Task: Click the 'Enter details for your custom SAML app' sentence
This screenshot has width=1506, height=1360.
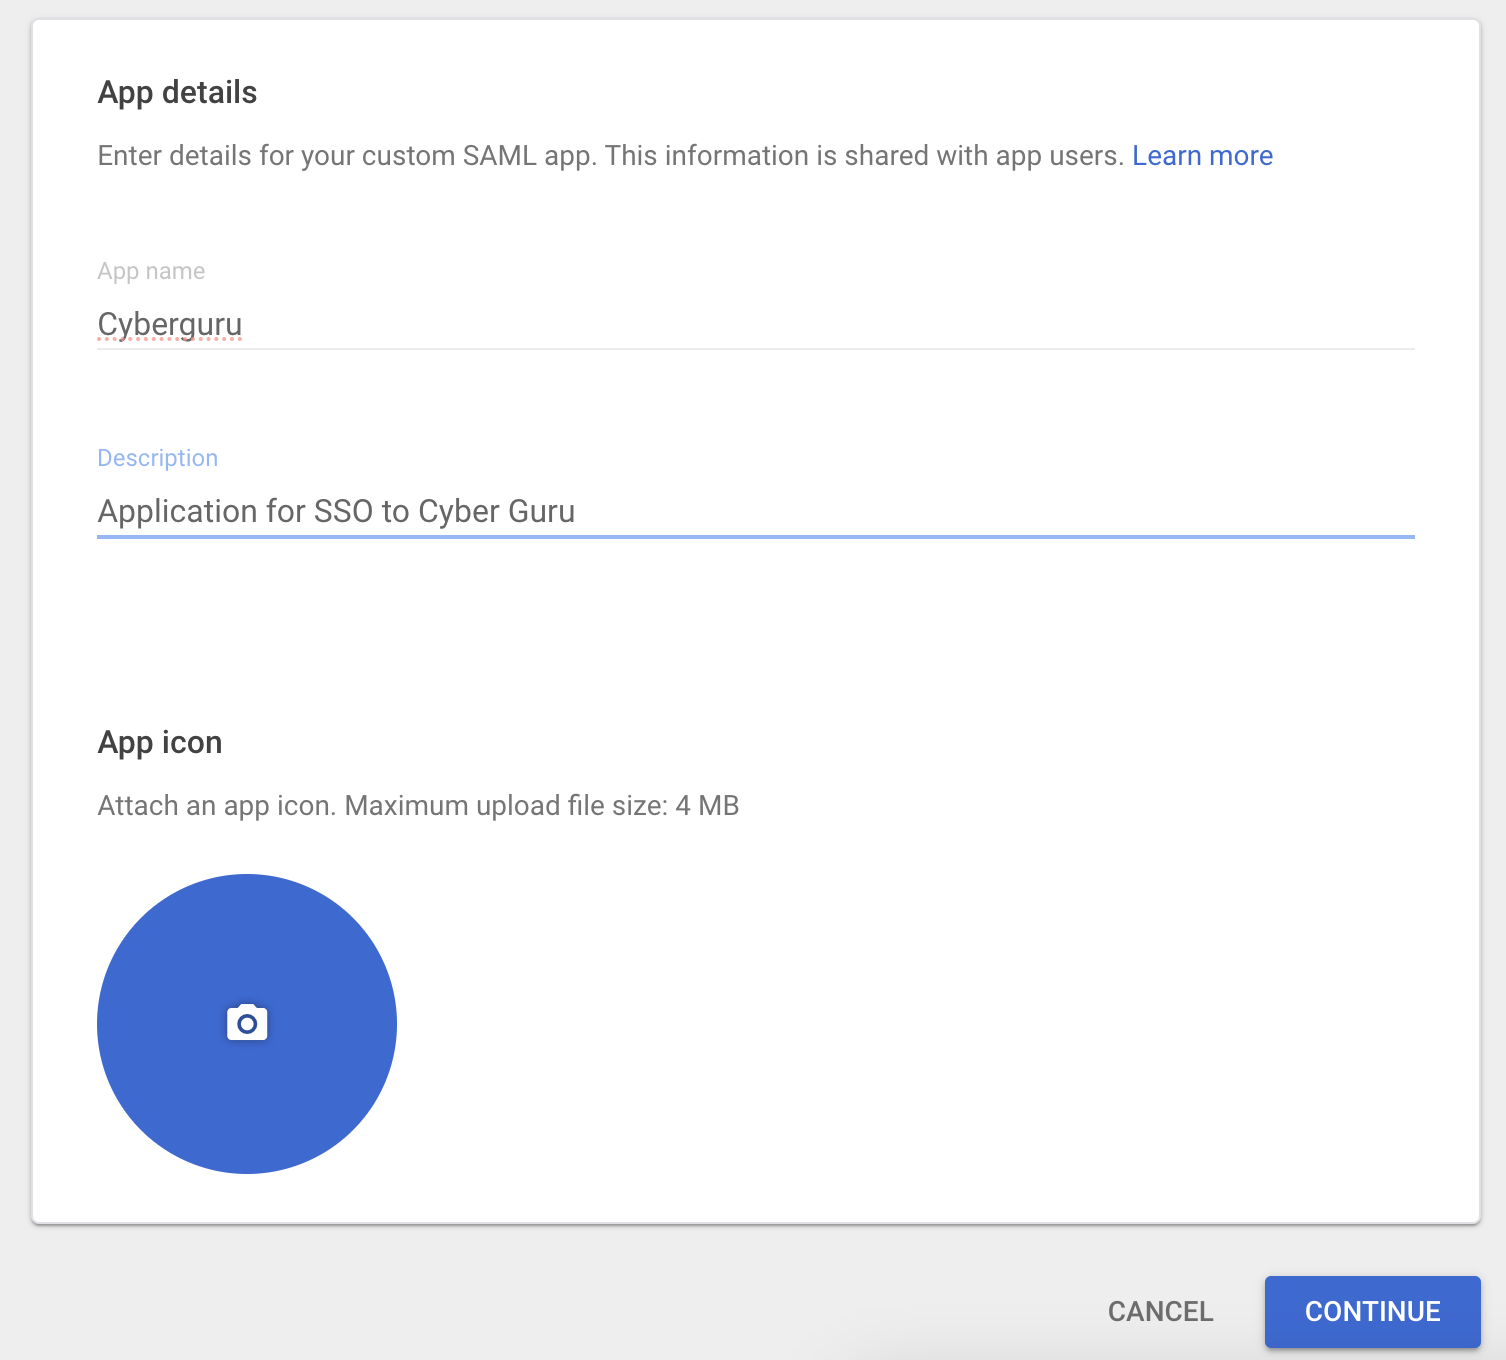Action: tap(347, 156)
